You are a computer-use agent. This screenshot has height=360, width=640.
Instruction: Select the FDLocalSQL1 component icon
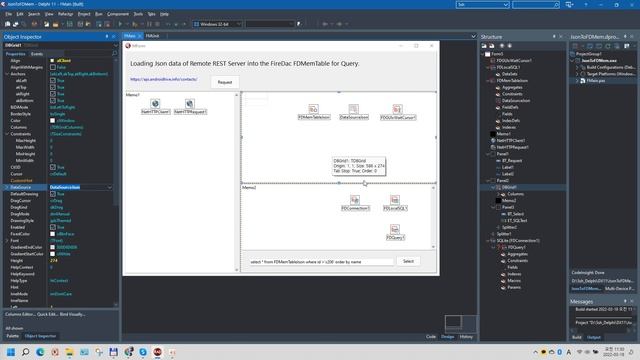click(x=395, y=200)
